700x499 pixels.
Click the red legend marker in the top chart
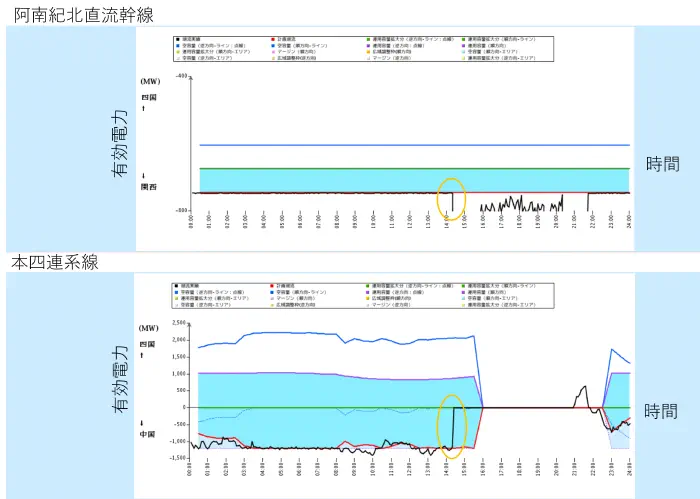coord(273,39)
